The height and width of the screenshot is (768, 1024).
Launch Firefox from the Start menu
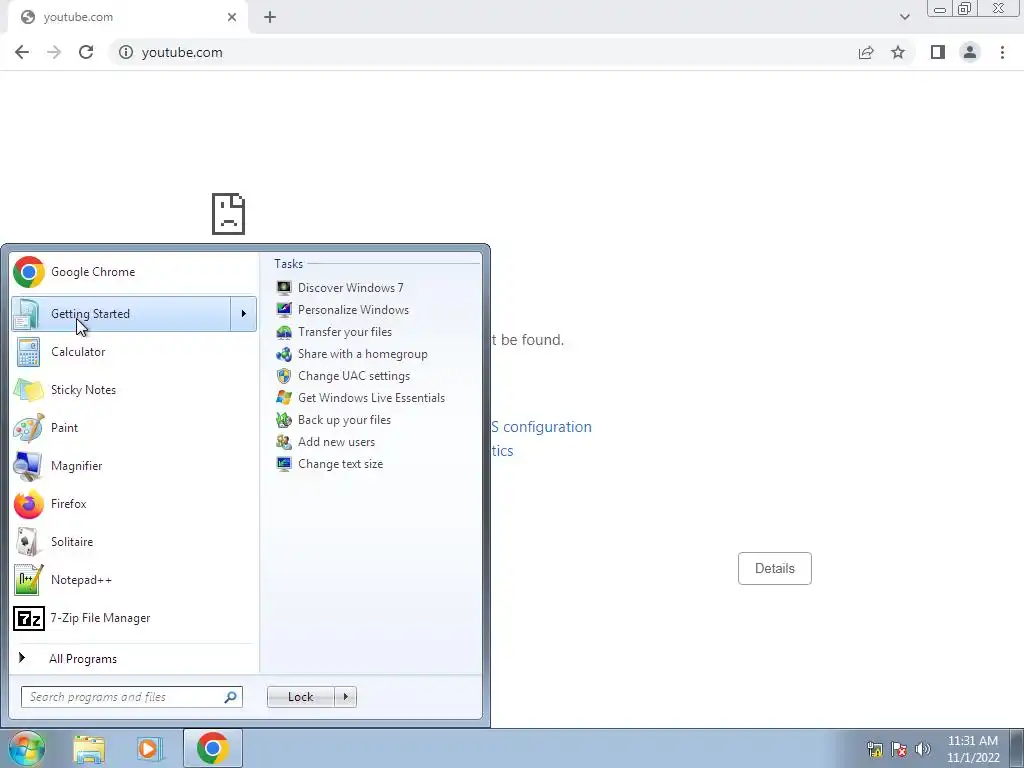[134, 504]
